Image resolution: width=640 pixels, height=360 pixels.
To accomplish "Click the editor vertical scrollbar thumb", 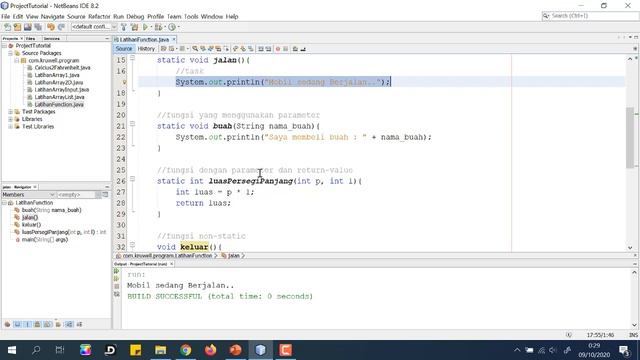I will [x=630, y=137].
